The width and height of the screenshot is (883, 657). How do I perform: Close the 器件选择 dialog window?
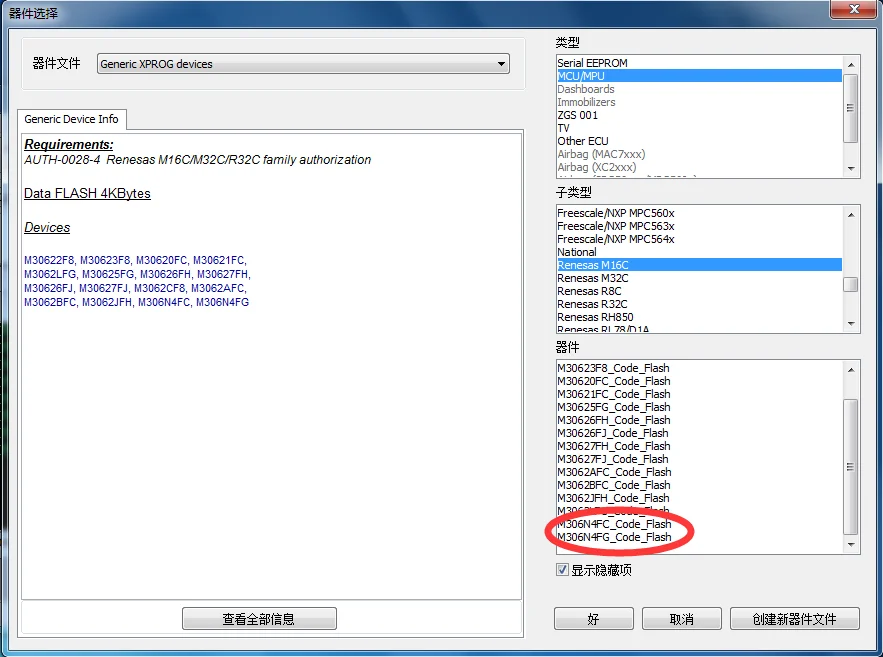(854, 9)
